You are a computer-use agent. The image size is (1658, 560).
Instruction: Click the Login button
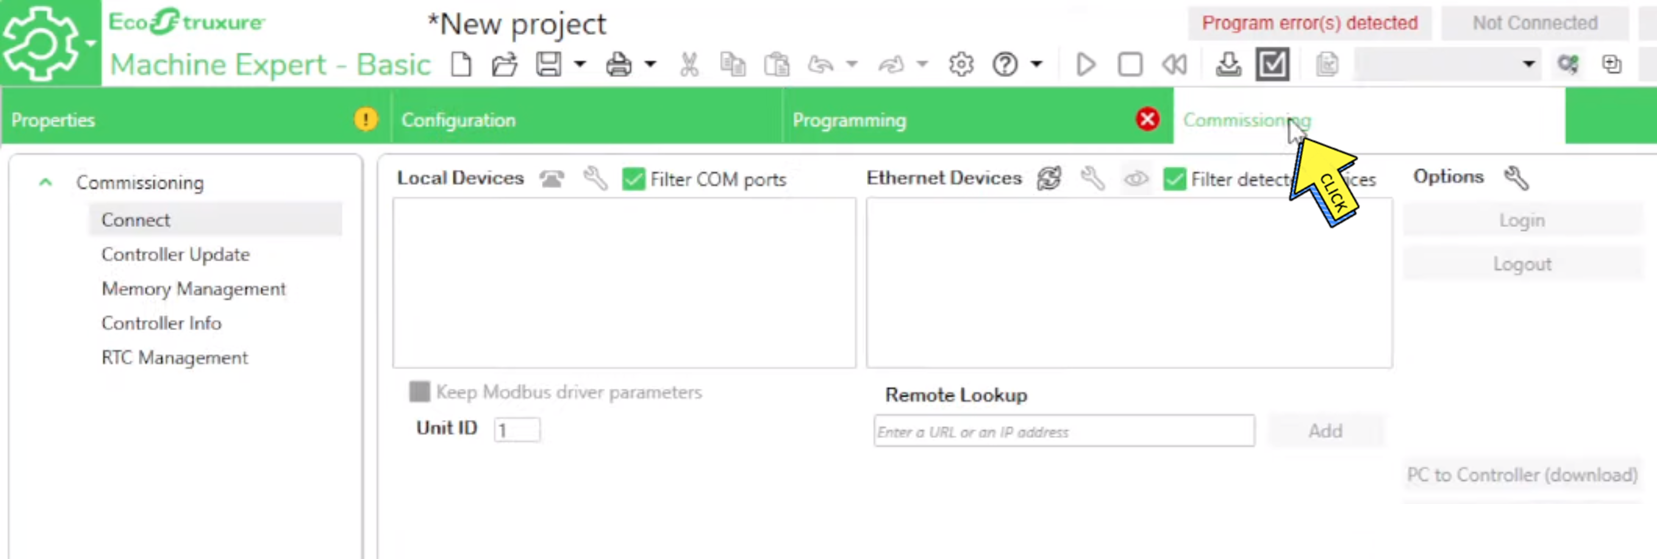1521,220
